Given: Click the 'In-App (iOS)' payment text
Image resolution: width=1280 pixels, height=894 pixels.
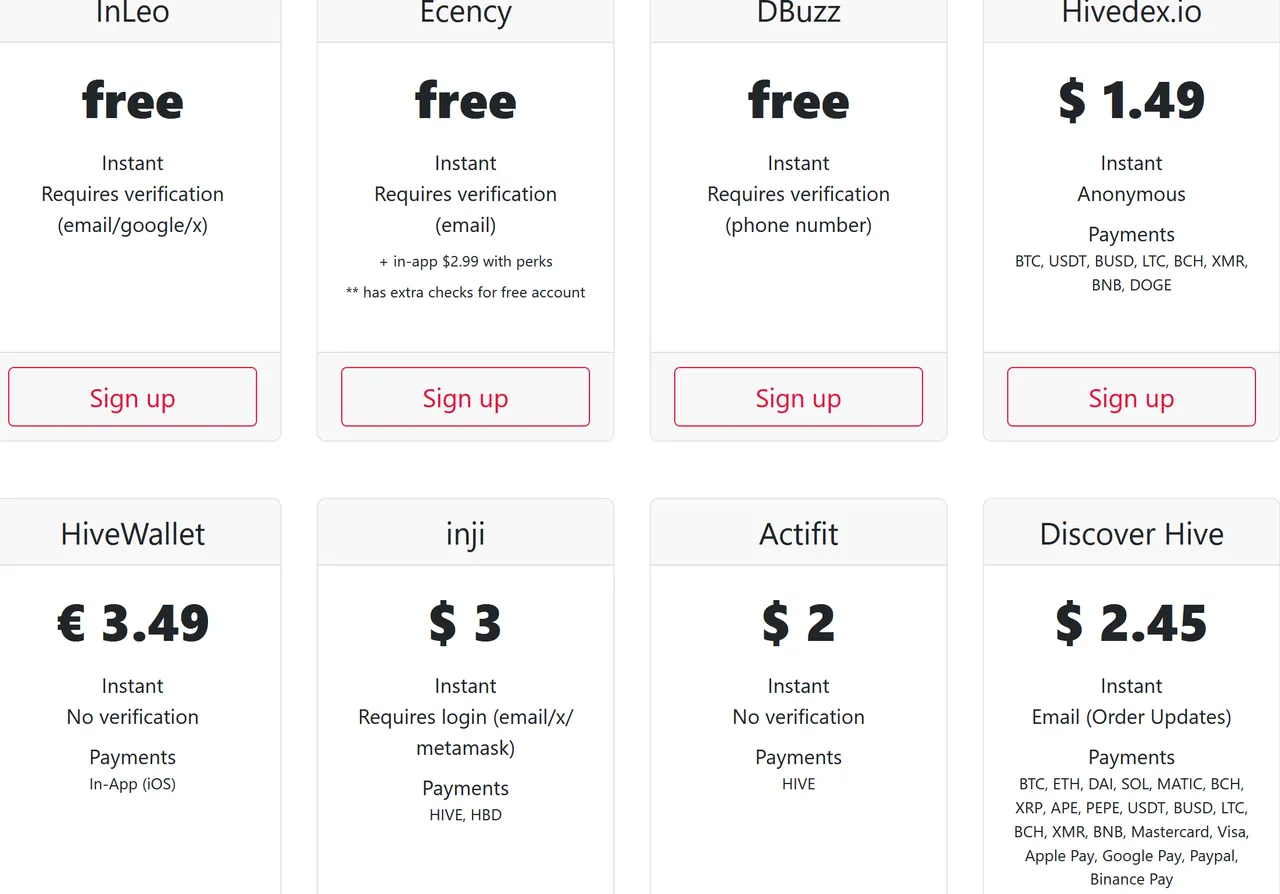Looking at the screenshot, I should coord(133,784).
